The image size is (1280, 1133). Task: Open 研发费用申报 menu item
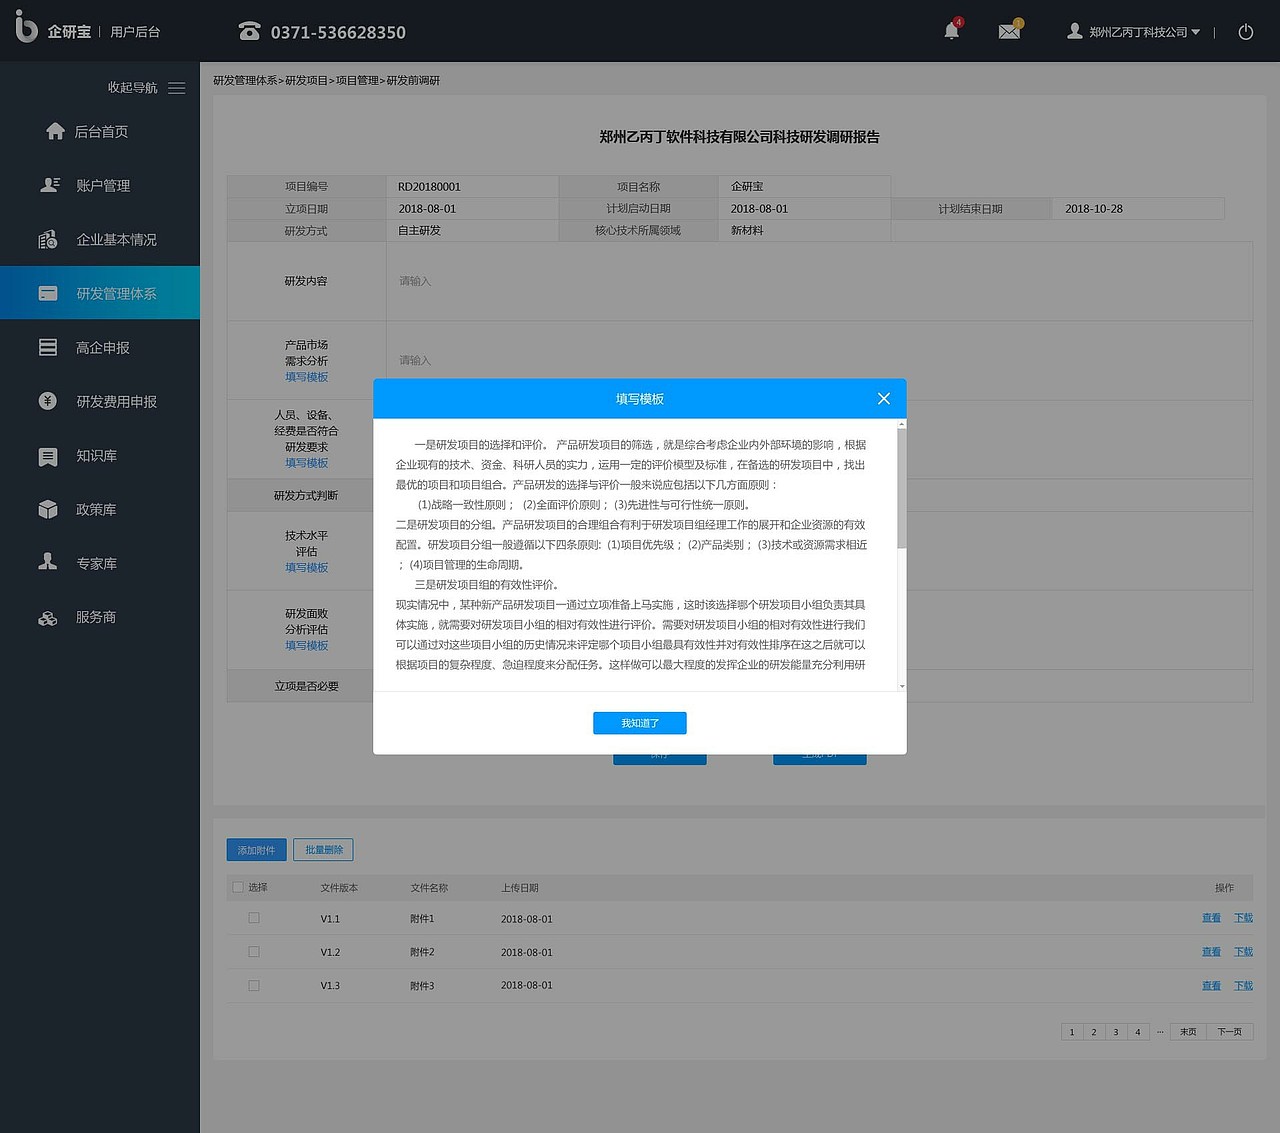click(x=116, y=401)
